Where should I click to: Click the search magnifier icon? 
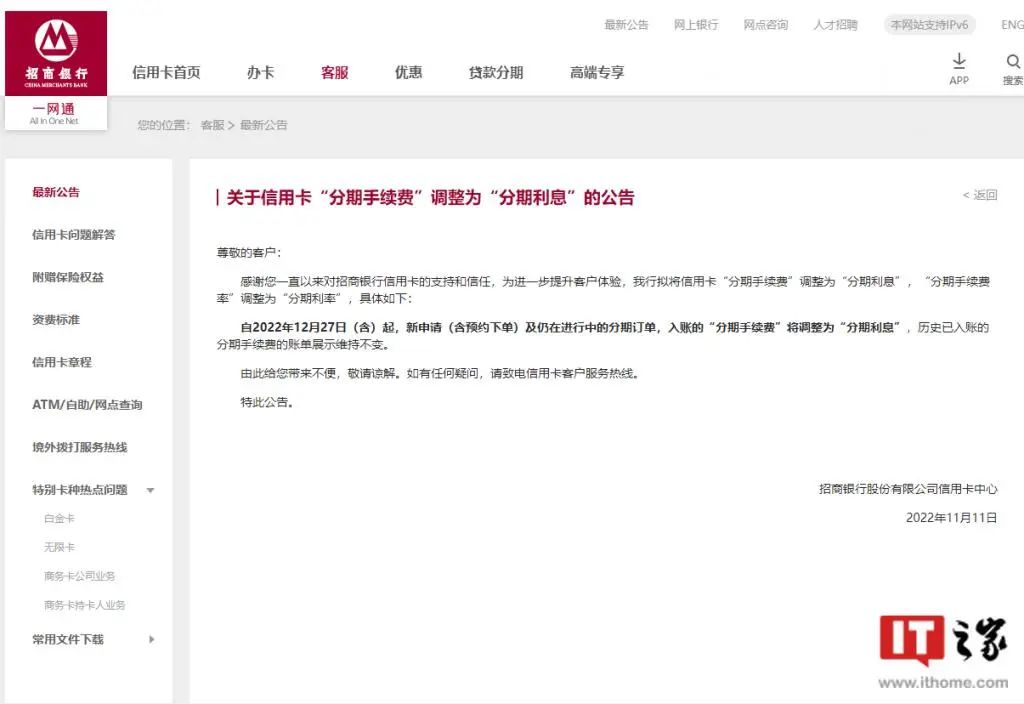(1012, 62)
